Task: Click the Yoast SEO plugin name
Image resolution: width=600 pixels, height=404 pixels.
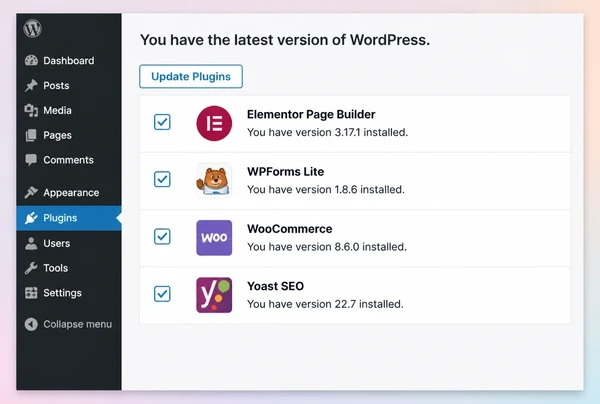Action: (276, 286)
